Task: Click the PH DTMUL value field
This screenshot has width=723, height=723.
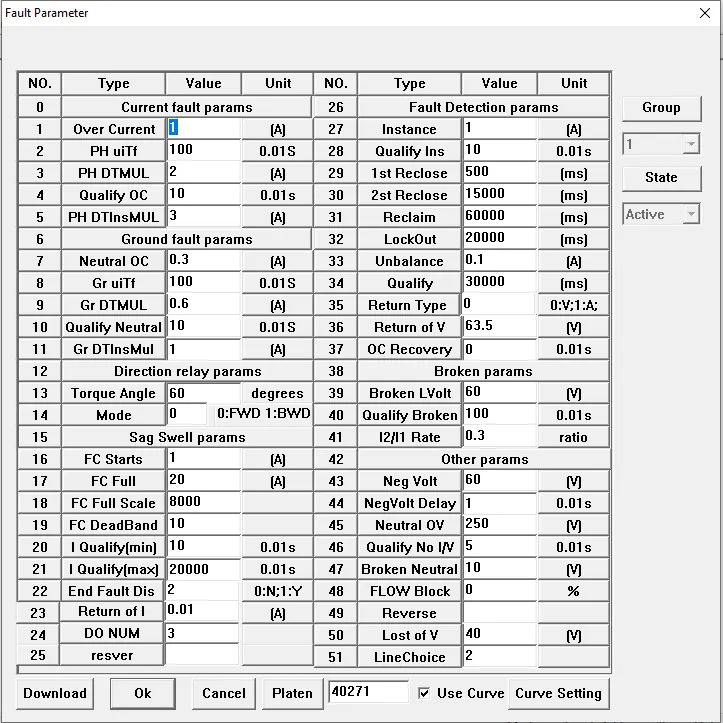Action: 203,172
